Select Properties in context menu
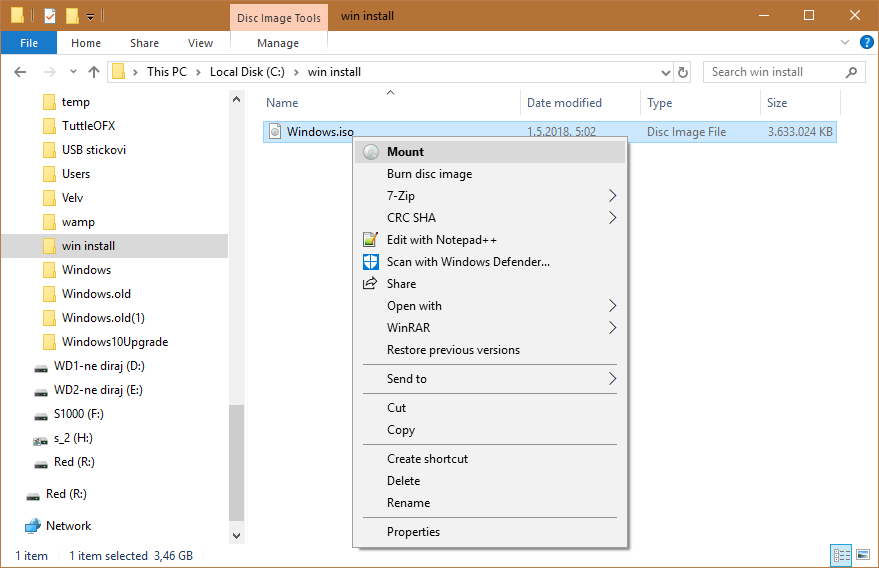The width and height of the screenshot is (879, 568). point(490,532)
